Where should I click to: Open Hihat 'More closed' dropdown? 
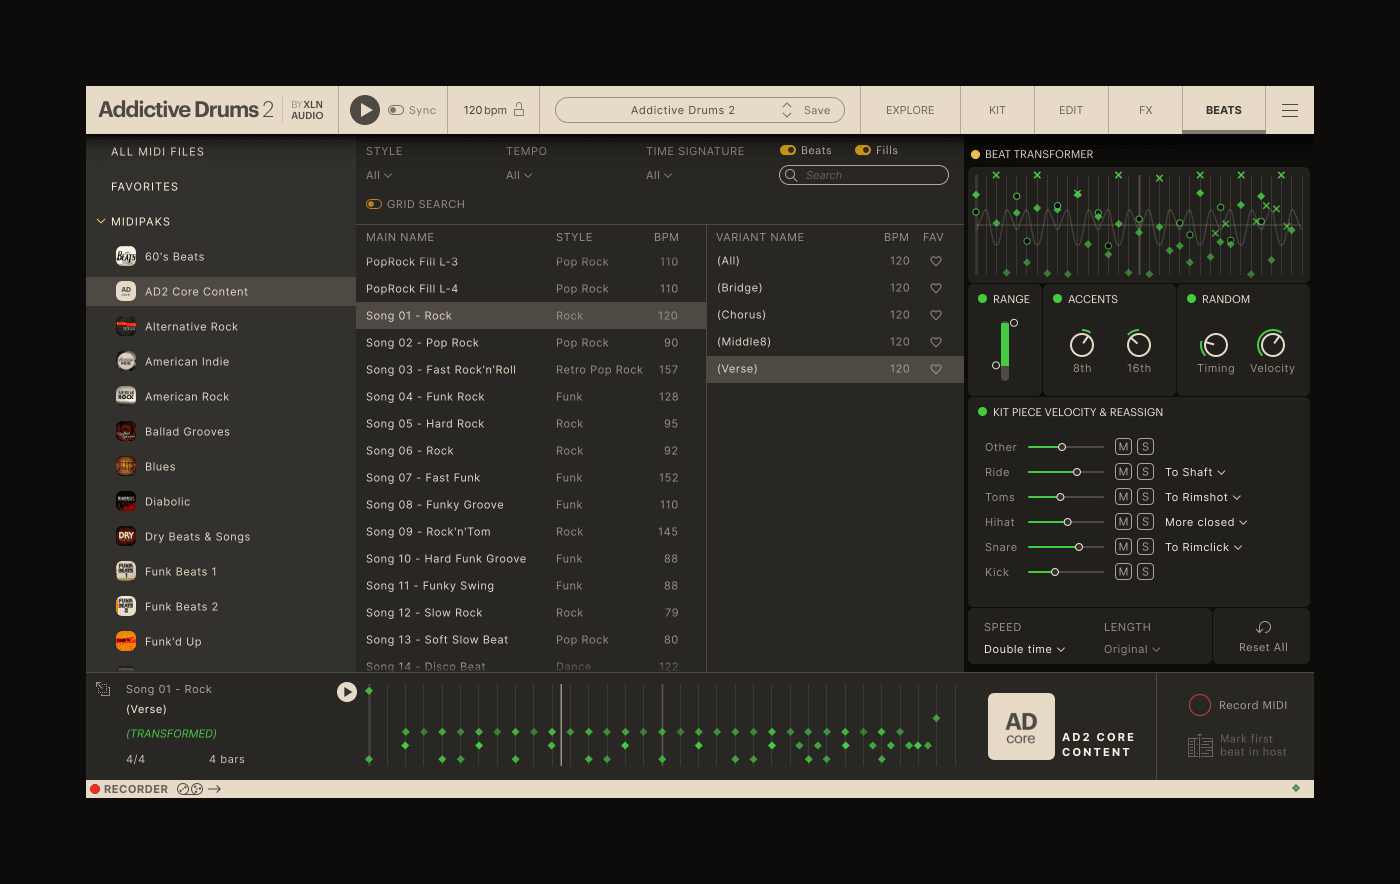tap(1206, 522)
